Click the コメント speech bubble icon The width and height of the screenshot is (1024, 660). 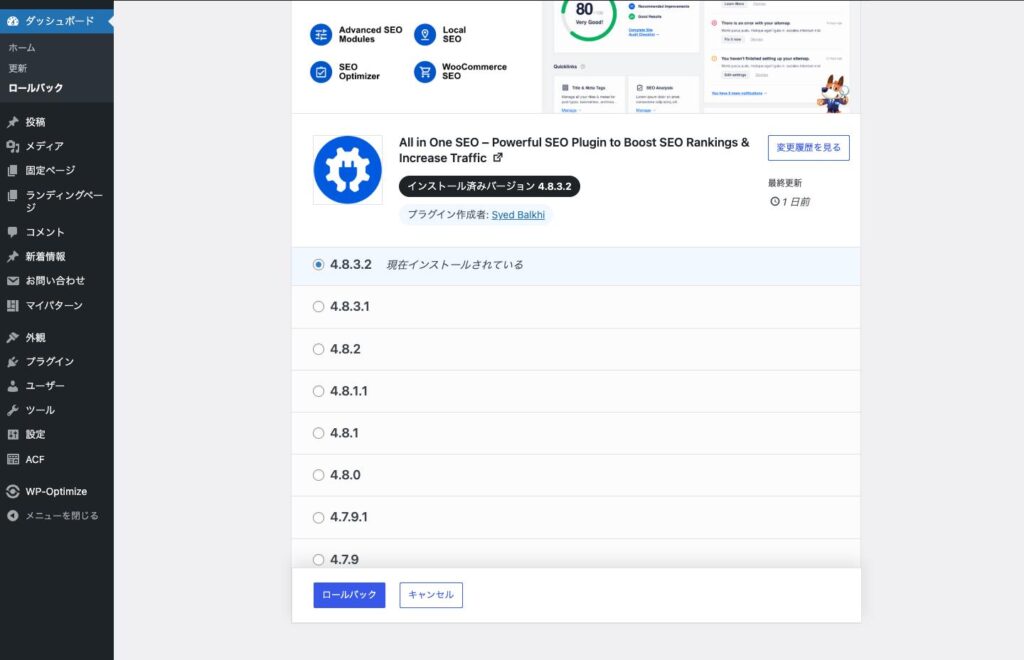tap(12, 232)
